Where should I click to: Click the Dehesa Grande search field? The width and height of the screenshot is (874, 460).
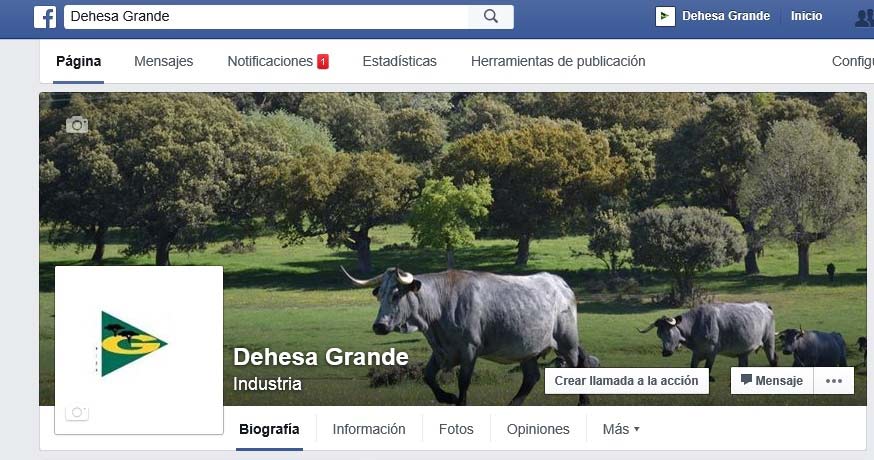pyautogui.click(x=266, y=17)
